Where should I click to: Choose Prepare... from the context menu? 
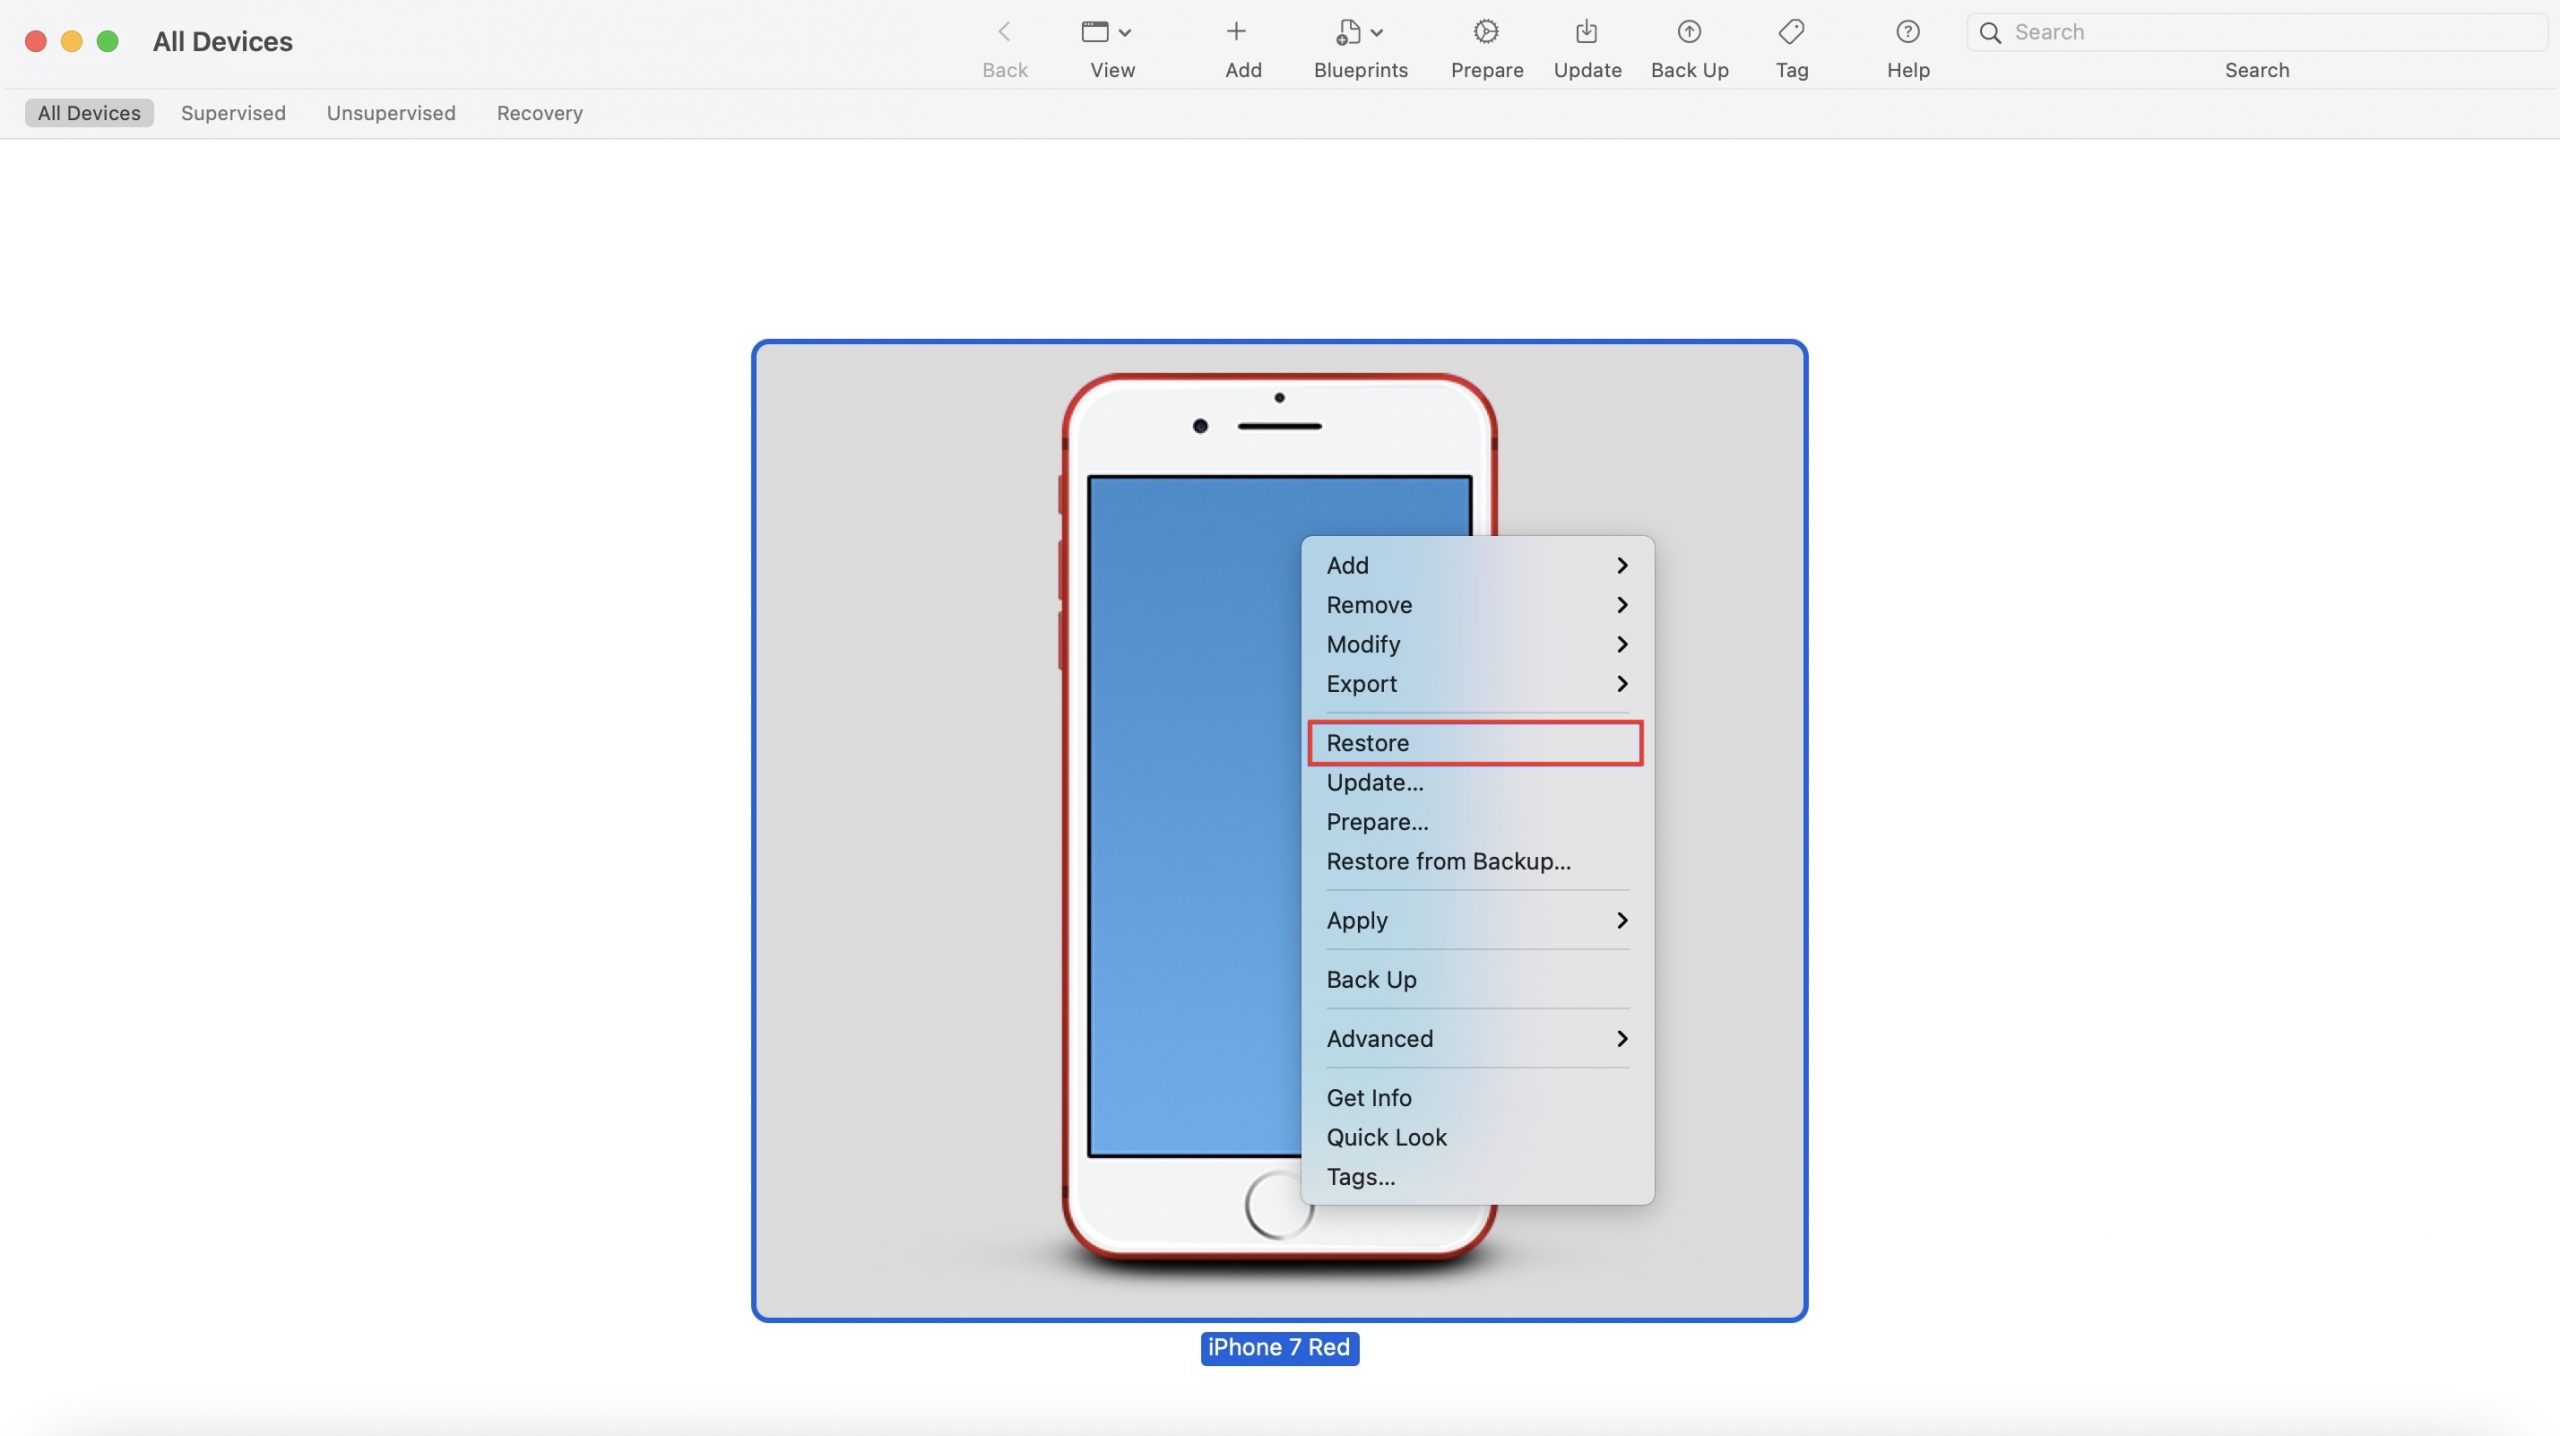[1477, 822]
